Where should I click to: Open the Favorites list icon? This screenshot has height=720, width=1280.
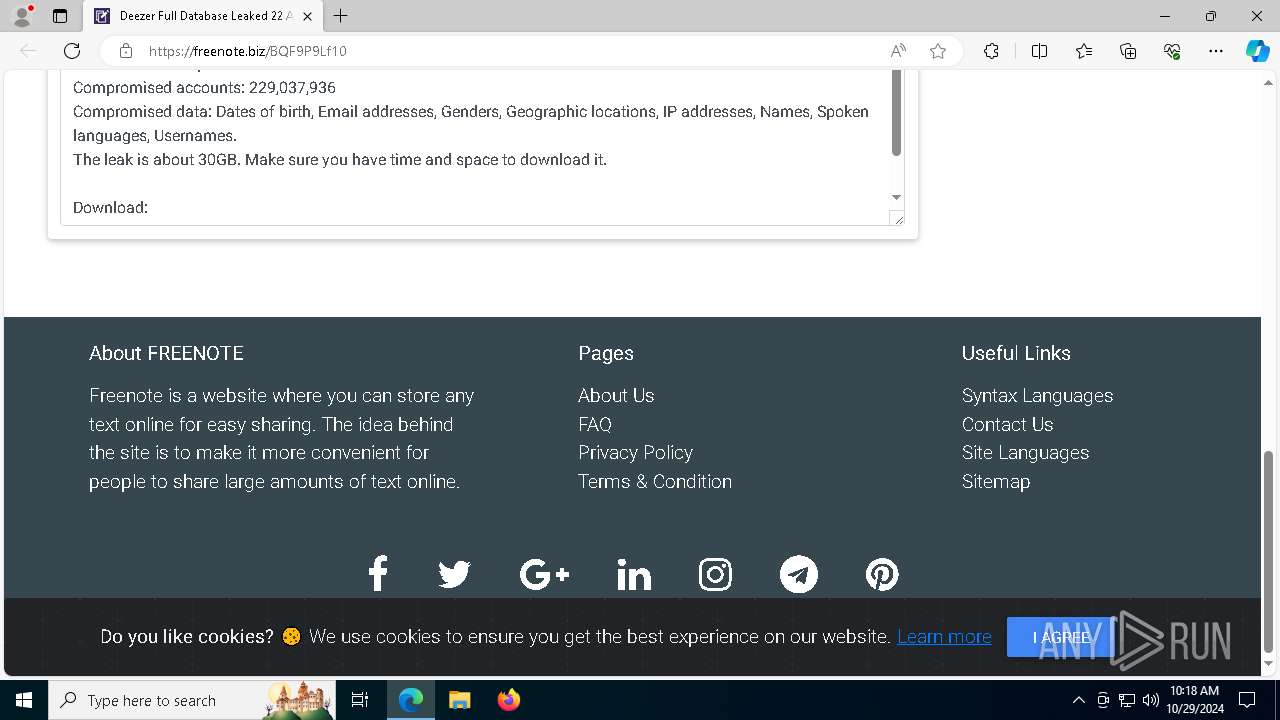[x=1084, y=51]
